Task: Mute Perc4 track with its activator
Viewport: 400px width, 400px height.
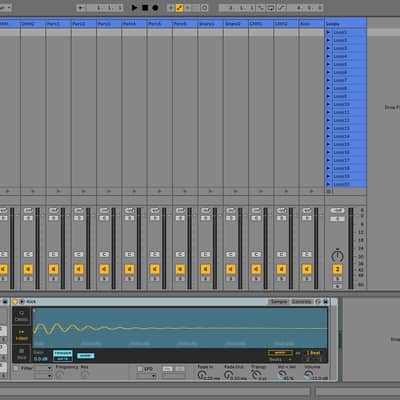Action: click(x=129, y=269)
